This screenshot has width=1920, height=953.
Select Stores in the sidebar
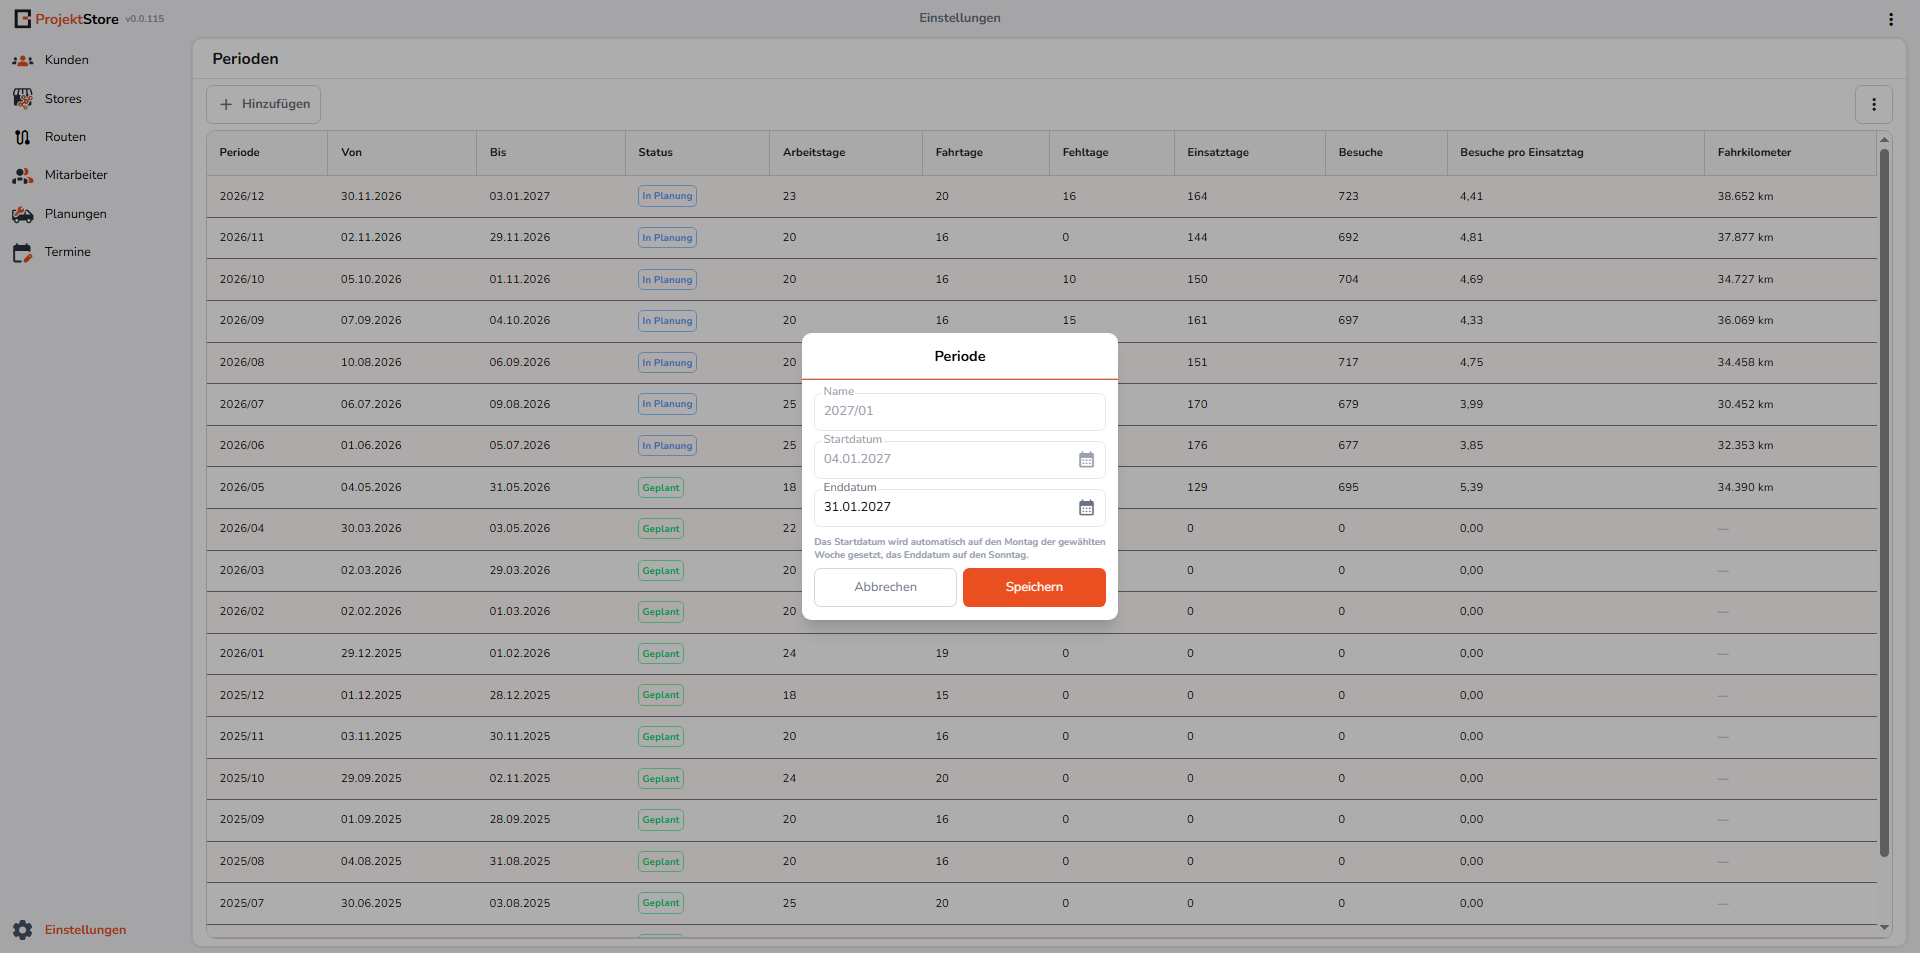(63, 99)
